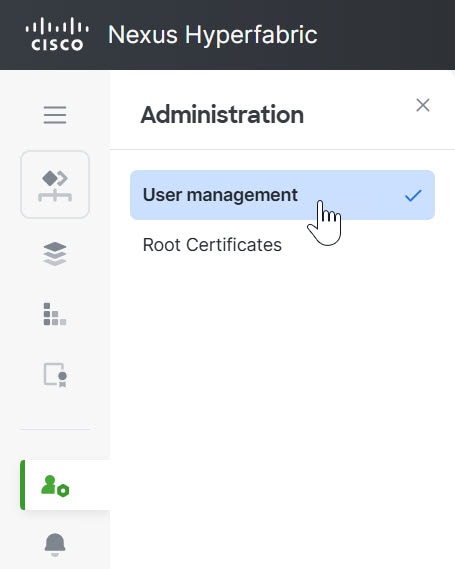455x569 pixels.
Task: Click the divider line above the admin icon
Action: (55, 429)
